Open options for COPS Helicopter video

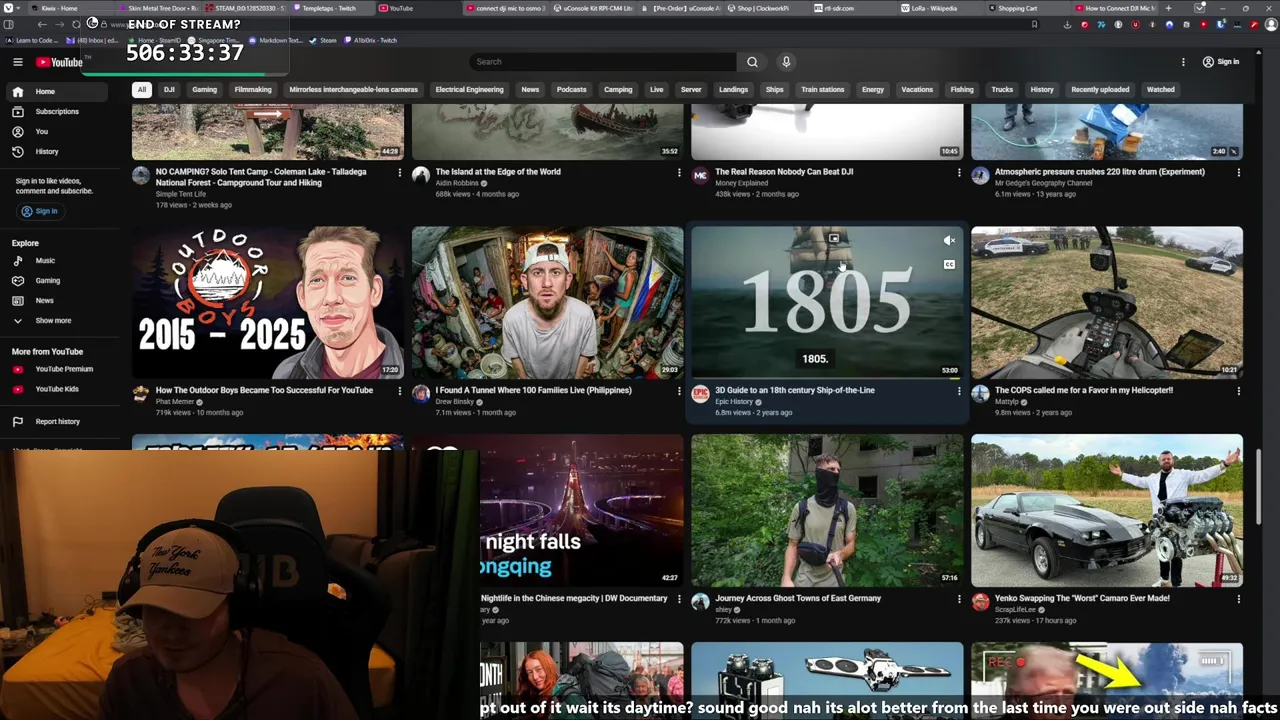pyautogui.click(x=1238, y=391)
